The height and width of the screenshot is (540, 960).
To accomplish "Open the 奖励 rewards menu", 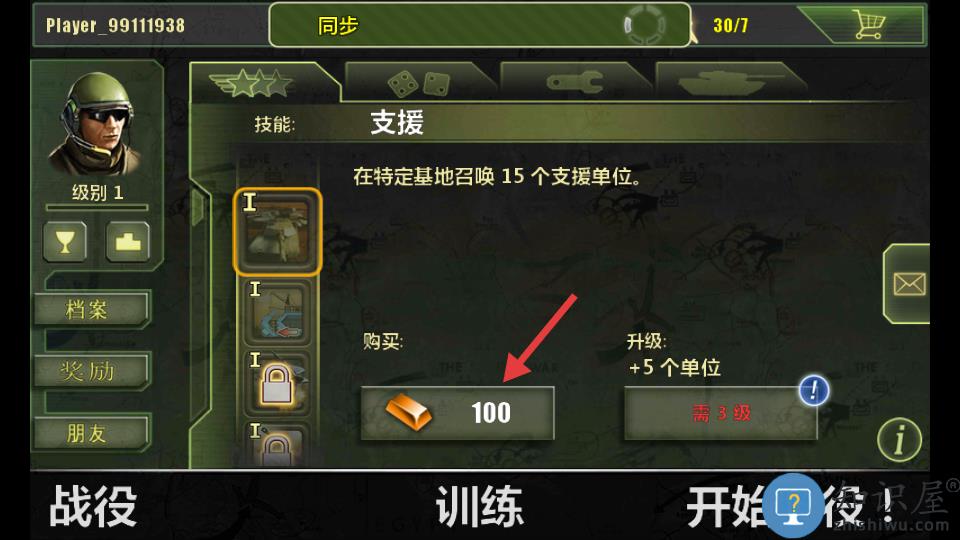I will click(x=90, y=371).
